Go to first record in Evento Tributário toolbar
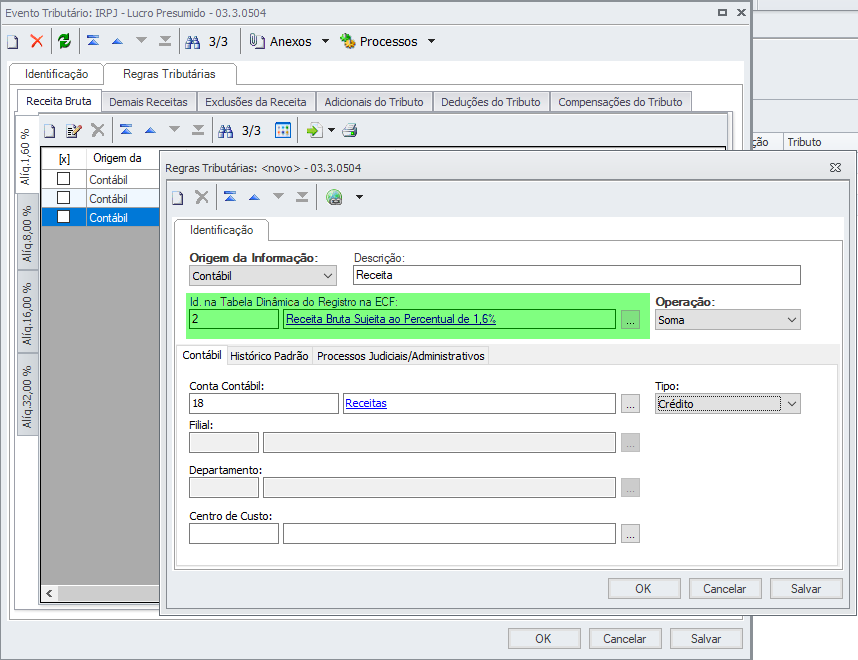 [x=93, y=41]
